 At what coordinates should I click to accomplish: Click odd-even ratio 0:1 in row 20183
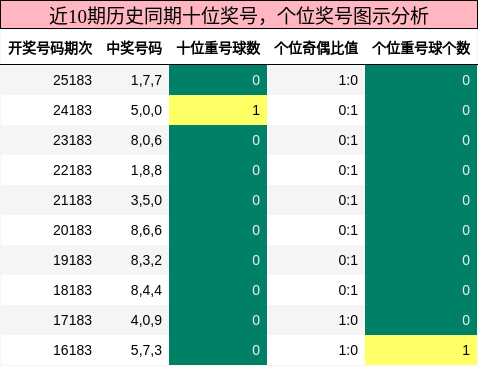(348, 230)
